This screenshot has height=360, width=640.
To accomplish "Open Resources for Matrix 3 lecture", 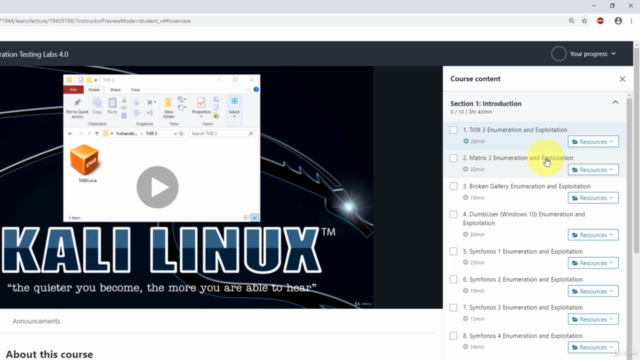I will (x=593, y=170).
